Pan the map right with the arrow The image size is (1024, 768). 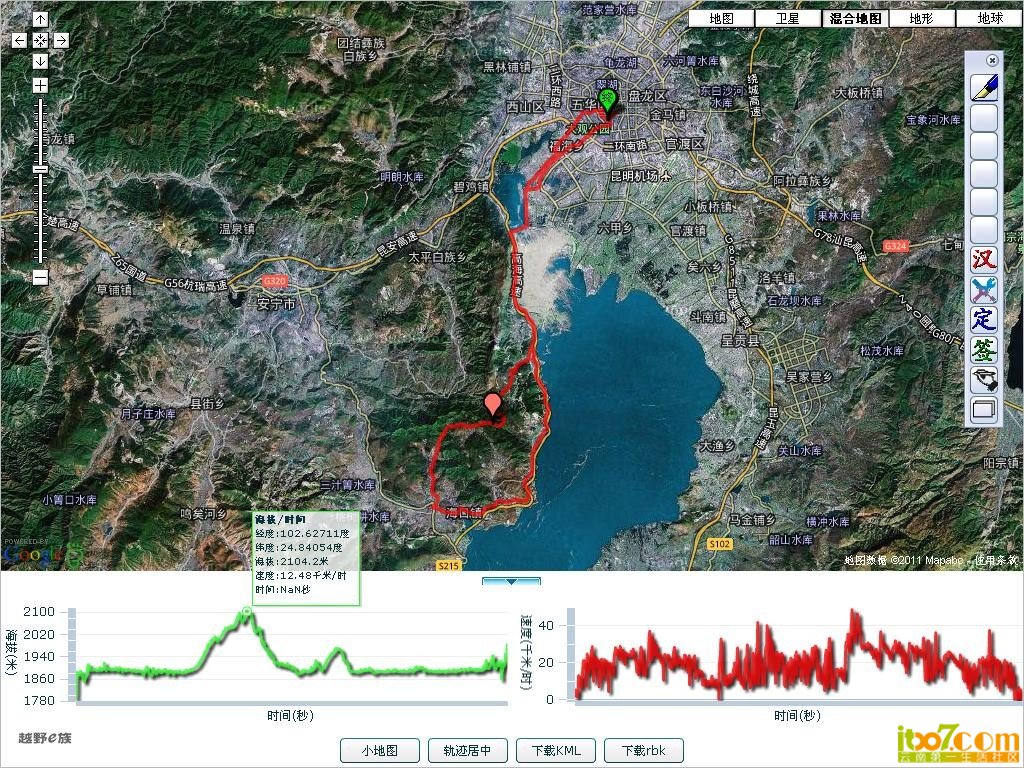click(x=61, y=40)
